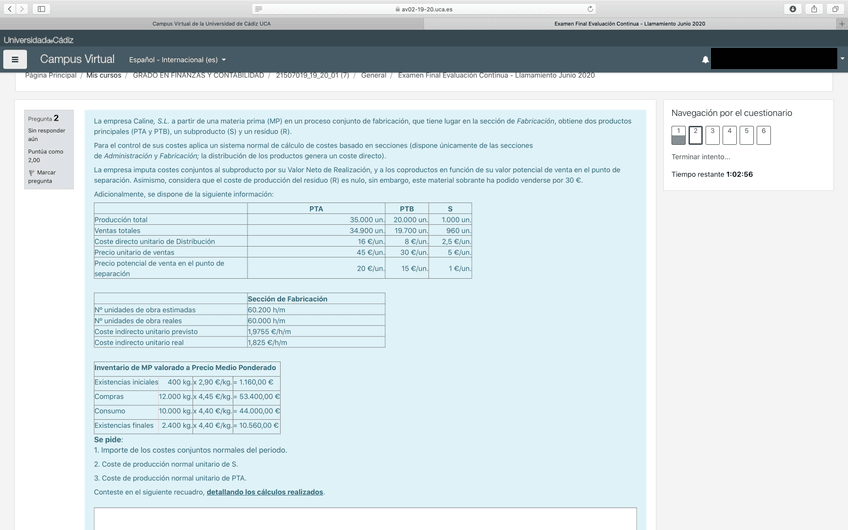Reload the page with refresh icon
Image resolution: width=848 pixels, height=530 pixels.
[x=590, y=9]
